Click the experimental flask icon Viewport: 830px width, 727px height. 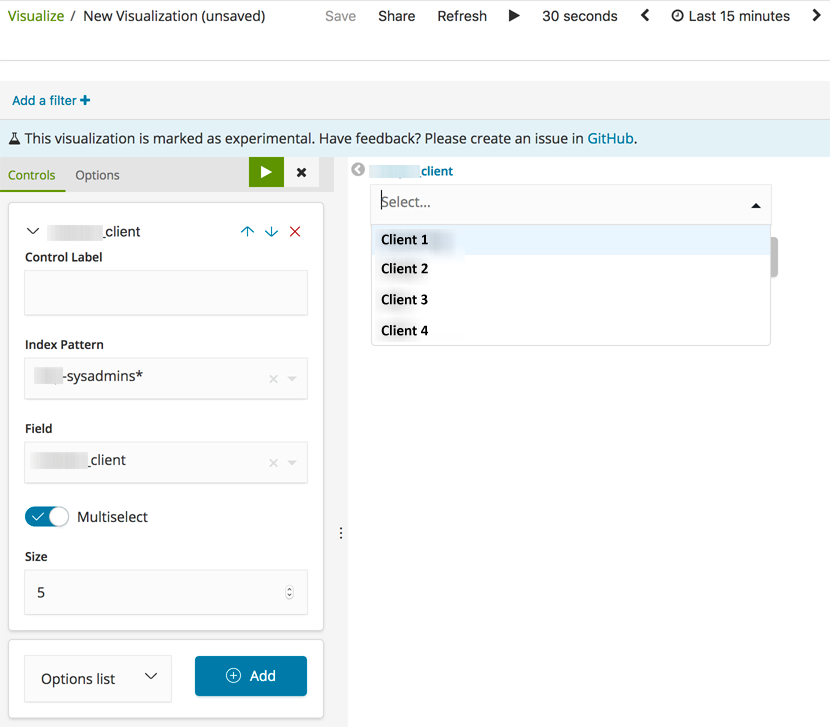coord(14,139)
